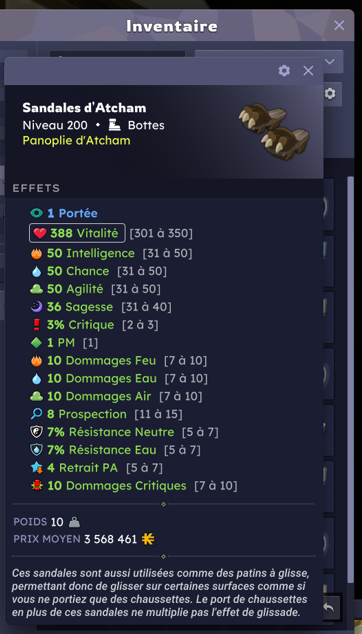Select the highlighted 388 Vitalité effect
The height and width of the screenshot is (634, 362).
pyautogui.click(x=77, y=233)
